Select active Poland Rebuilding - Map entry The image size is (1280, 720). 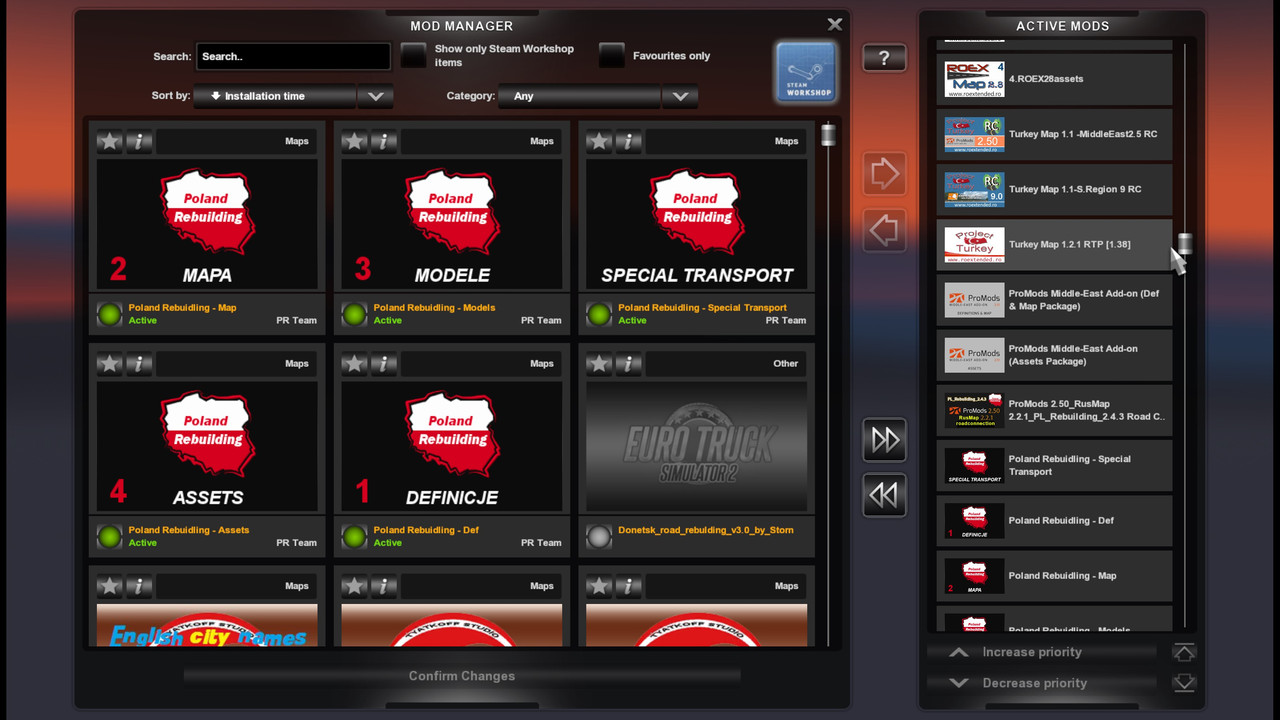[1054, 576]
